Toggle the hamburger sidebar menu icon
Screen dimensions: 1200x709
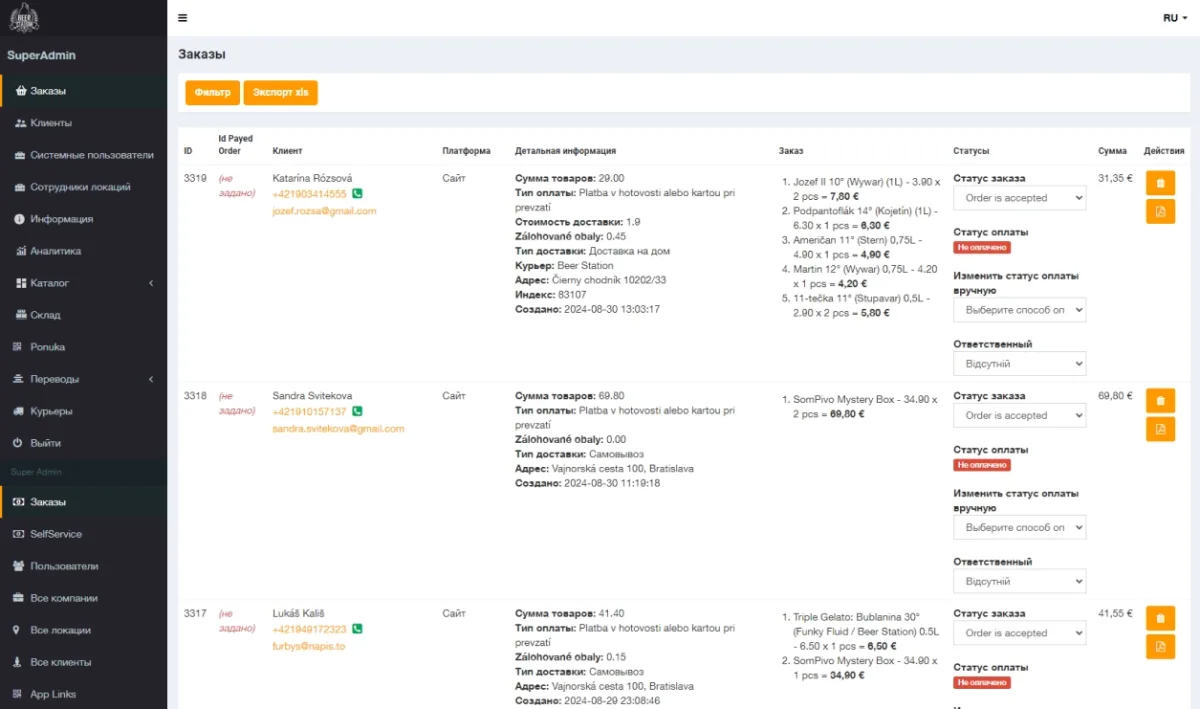pos(182,18)
